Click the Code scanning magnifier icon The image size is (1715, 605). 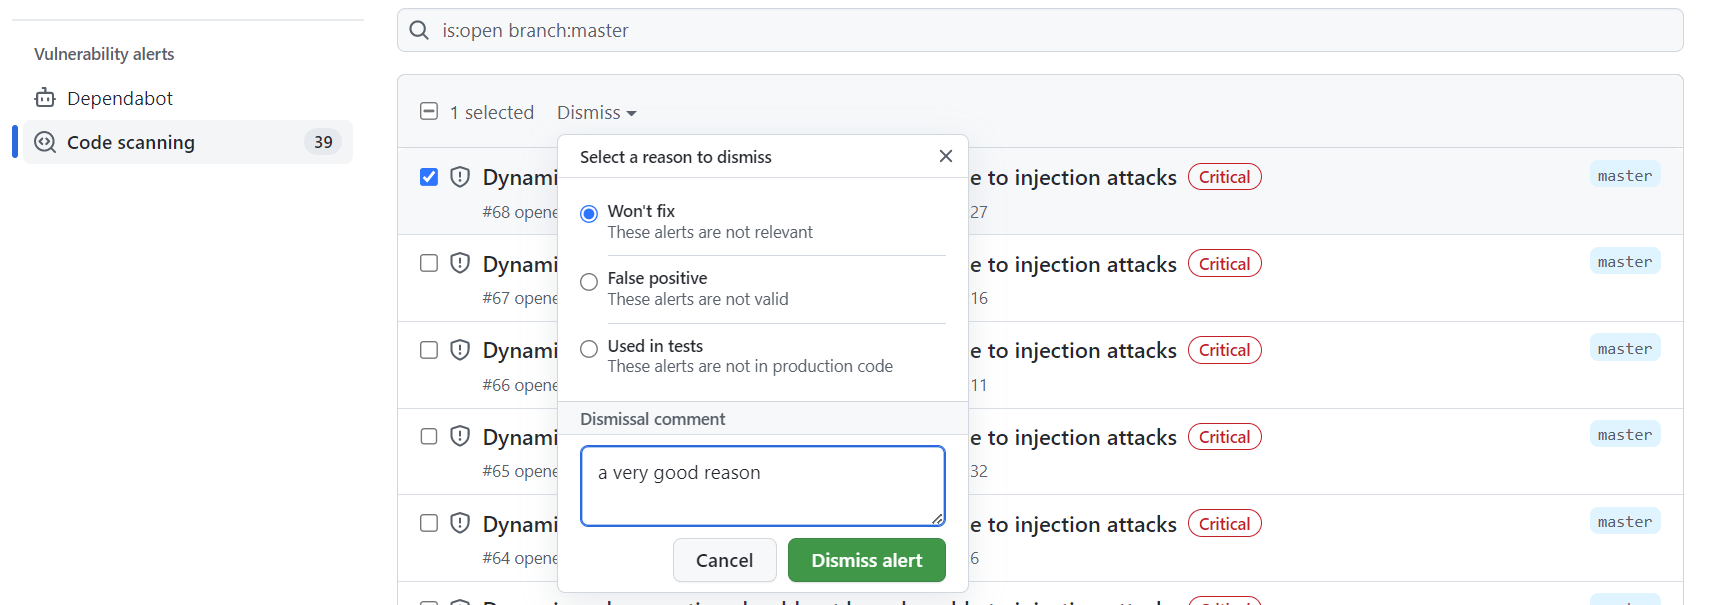[45, 142]
